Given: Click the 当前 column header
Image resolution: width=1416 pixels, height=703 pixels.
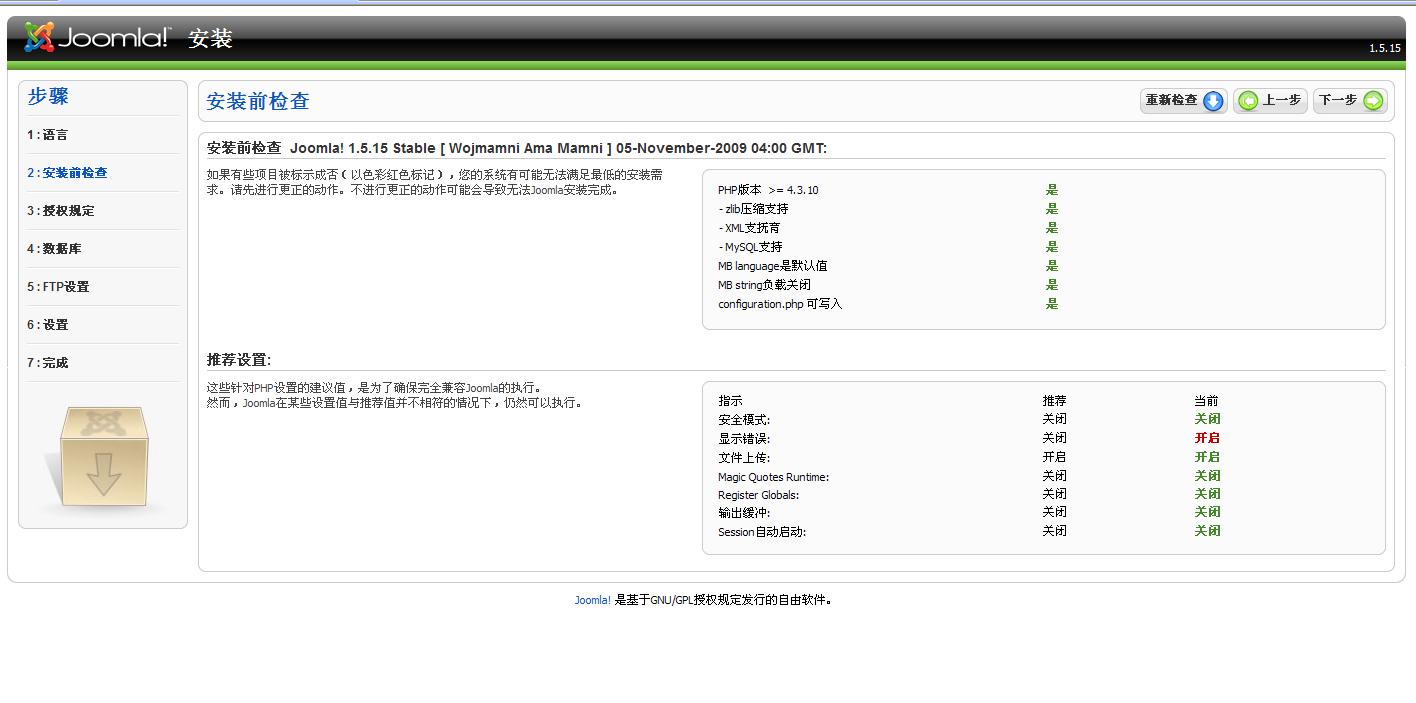Looking at the screenshot, I should (x=1206, y=401).
